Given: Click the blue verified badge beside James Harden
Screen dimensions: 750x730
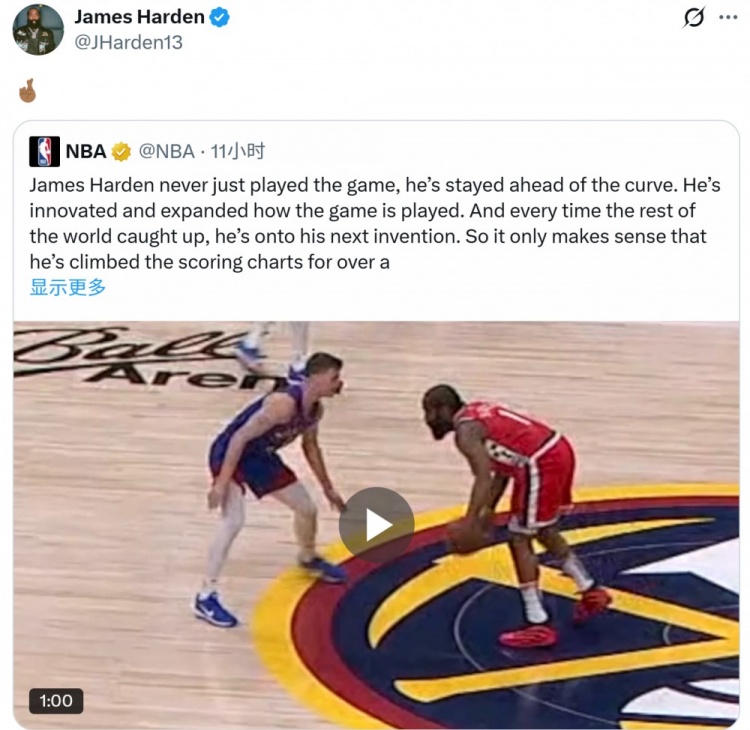Looking at the screenshot, I should [220, 17].
